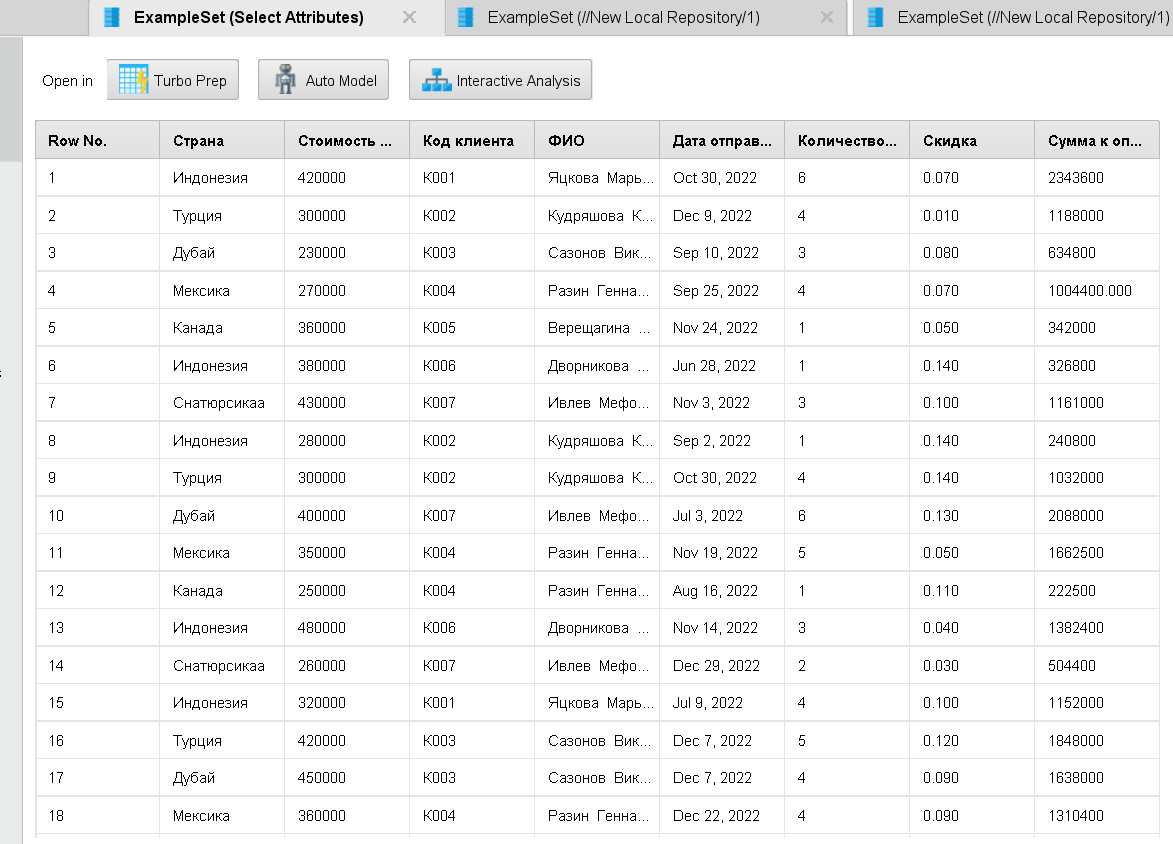
Task: Close the ExampleSet (Select Attributes) tab
Action: (409, 17)
